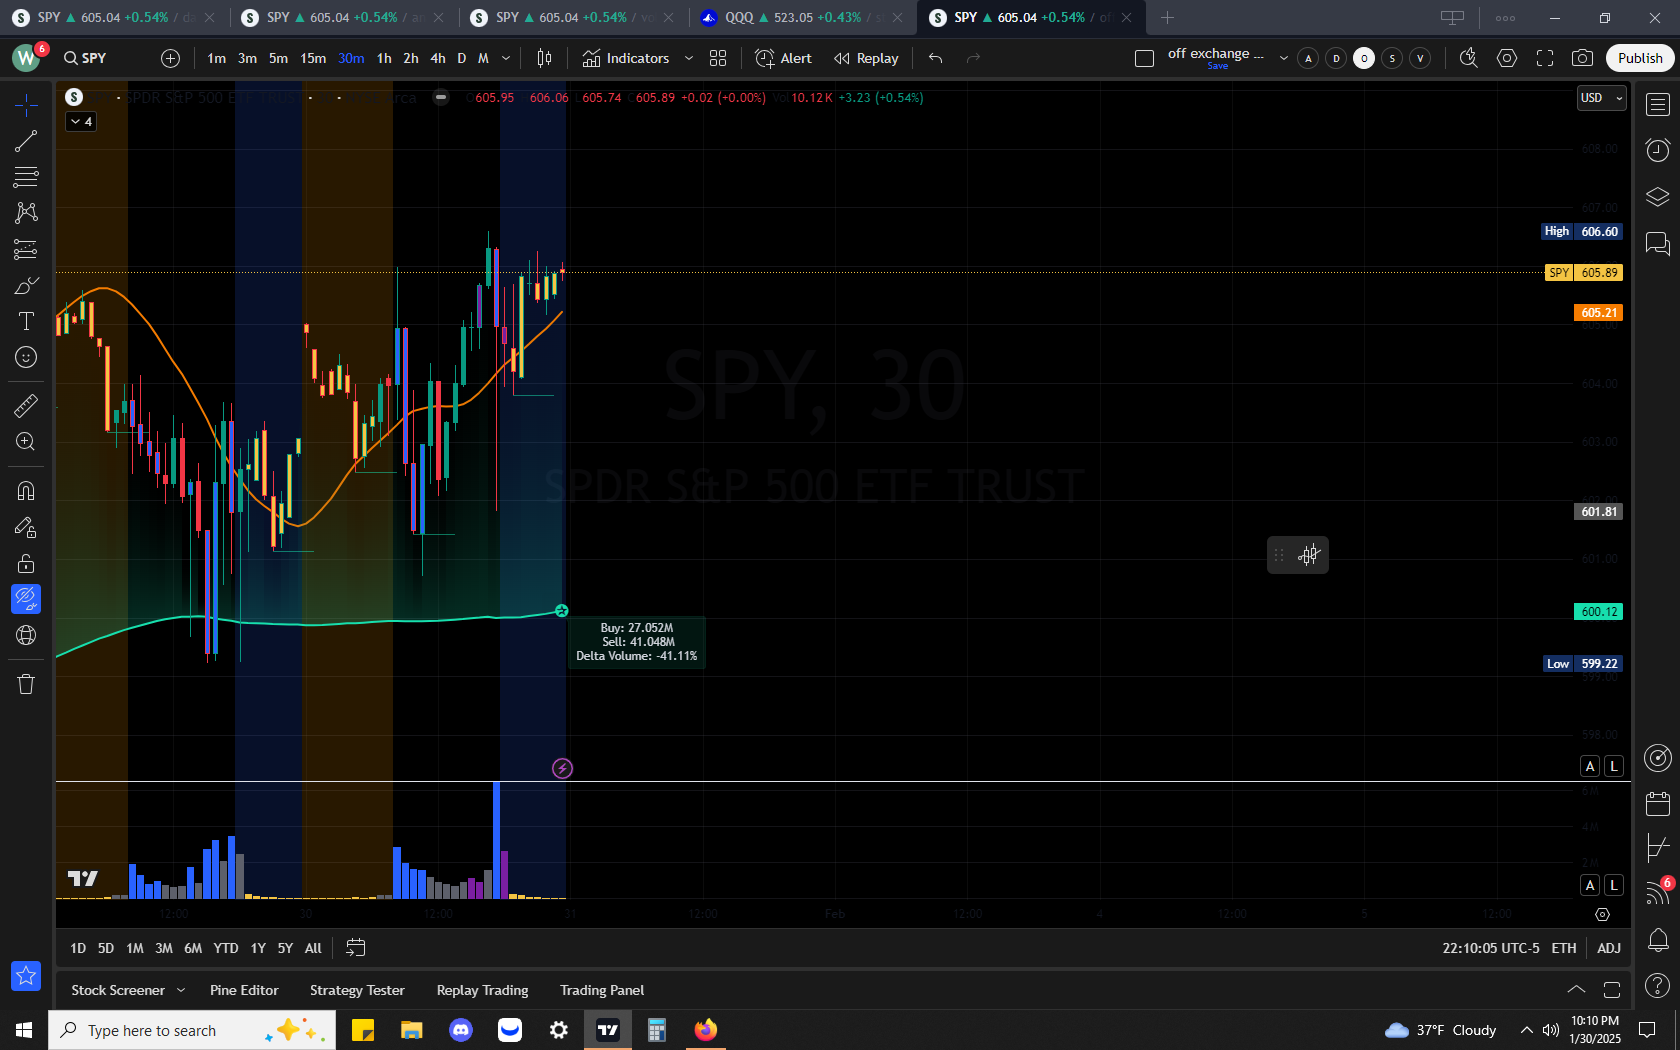Select the 1h timeframe
The width and height of the screenshot is (1680, 1050).
click(384, 58)
